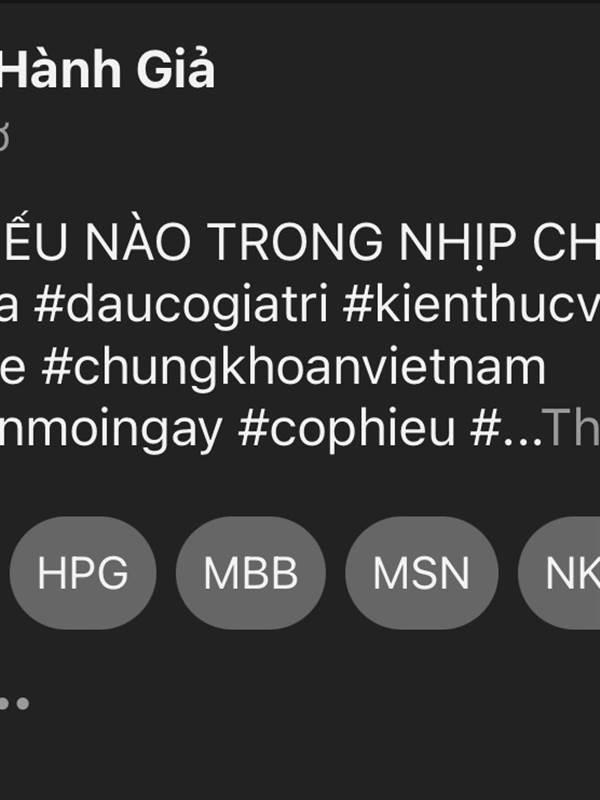The image size is (600, 800).
Task: Tap the post timestamp under the author name
Action: pyautogui.click(x=5, y=137)
